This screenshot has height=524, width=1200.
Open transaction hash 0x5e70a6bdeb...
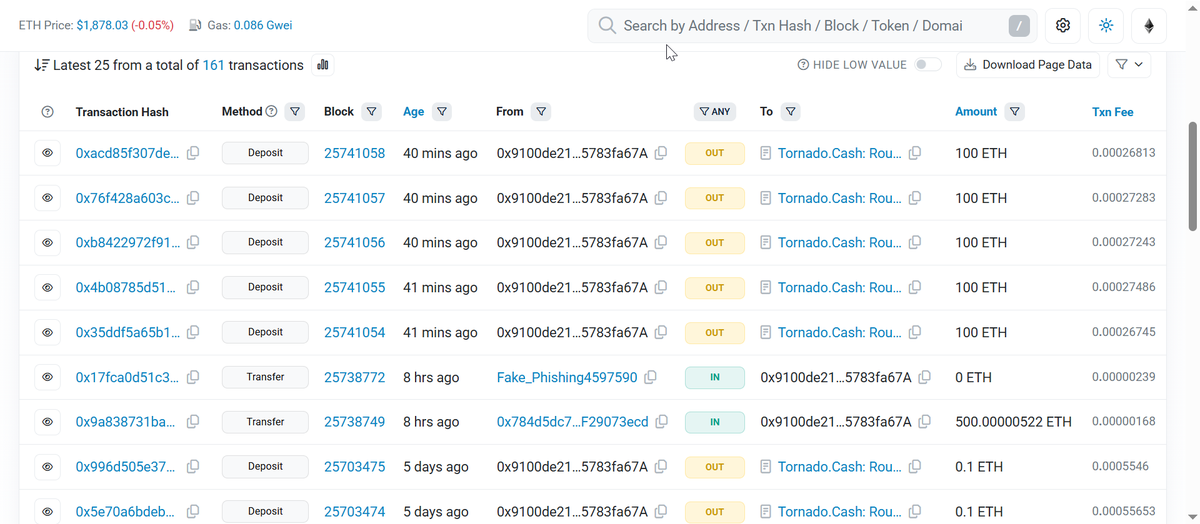pos(127,512)
